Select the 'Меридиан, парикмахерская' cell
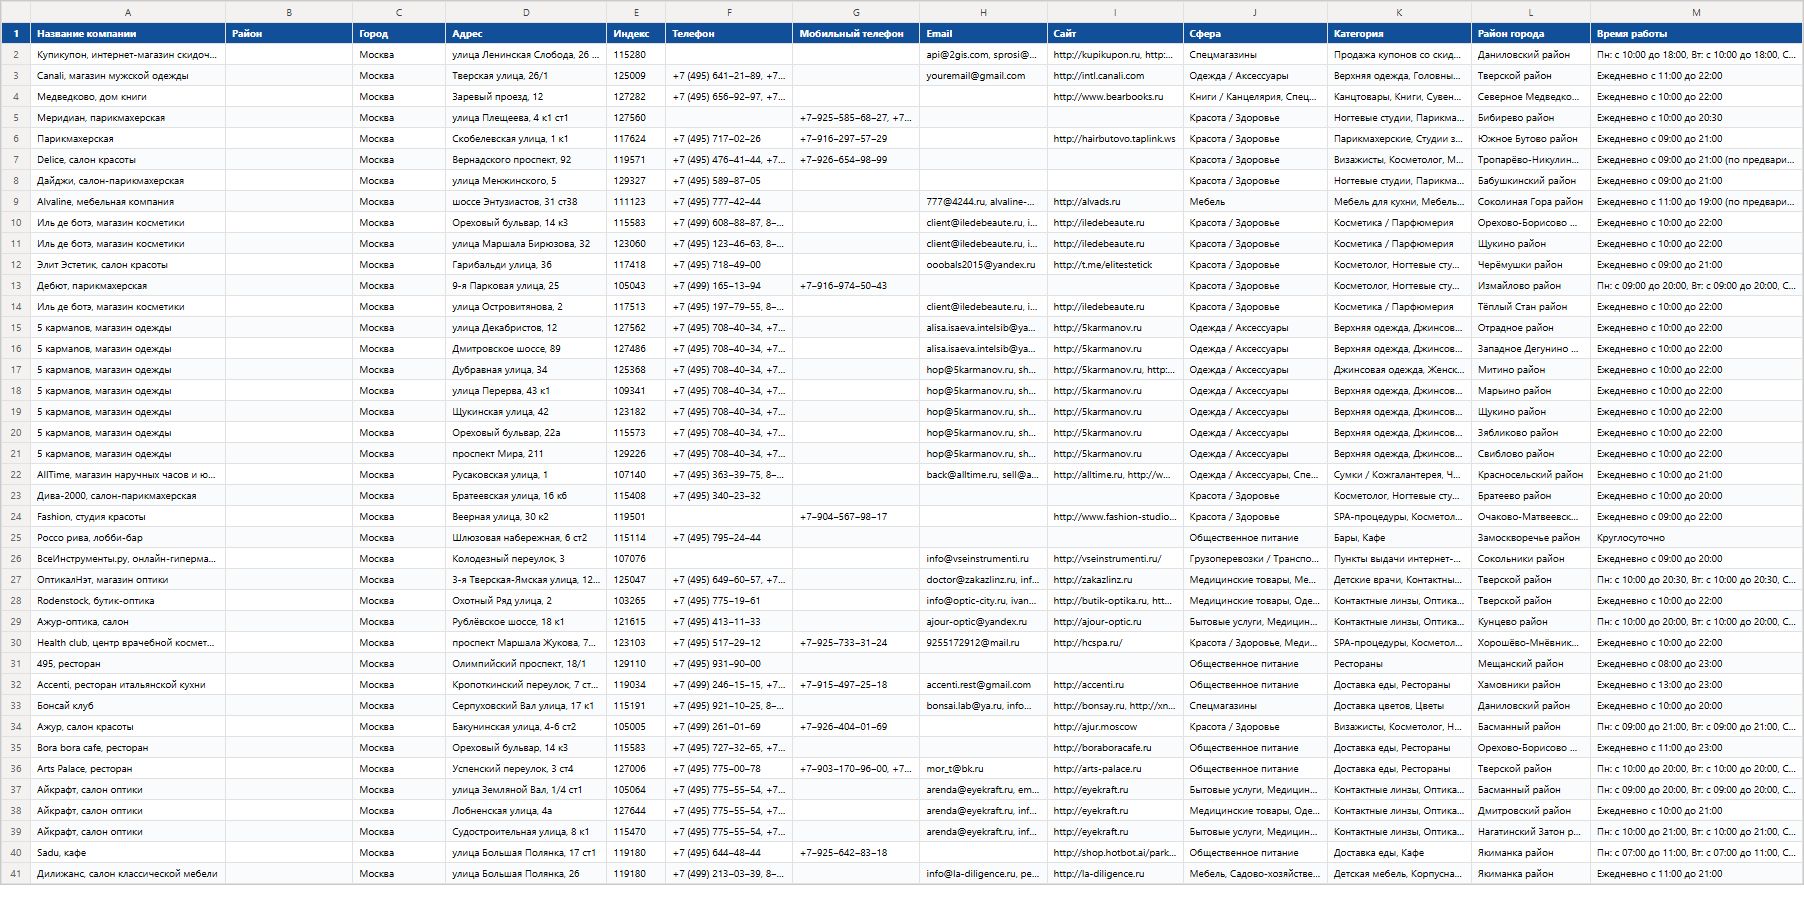 click(128, 118)
